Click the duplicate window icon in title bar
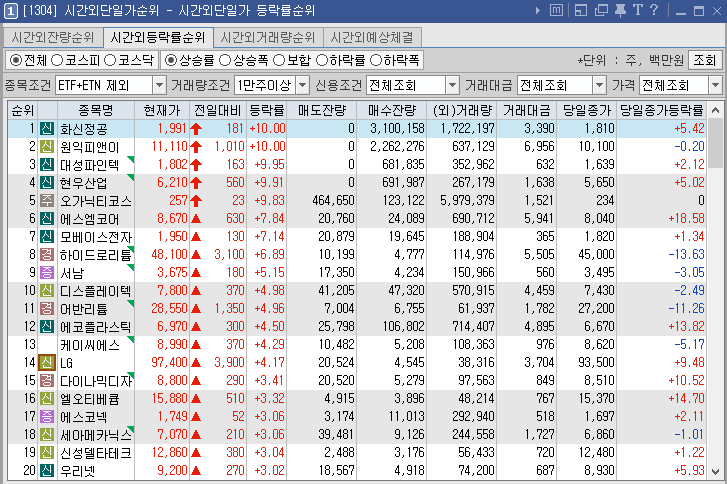727x484 pixels. pyautogui.click(x=601, y=10)
